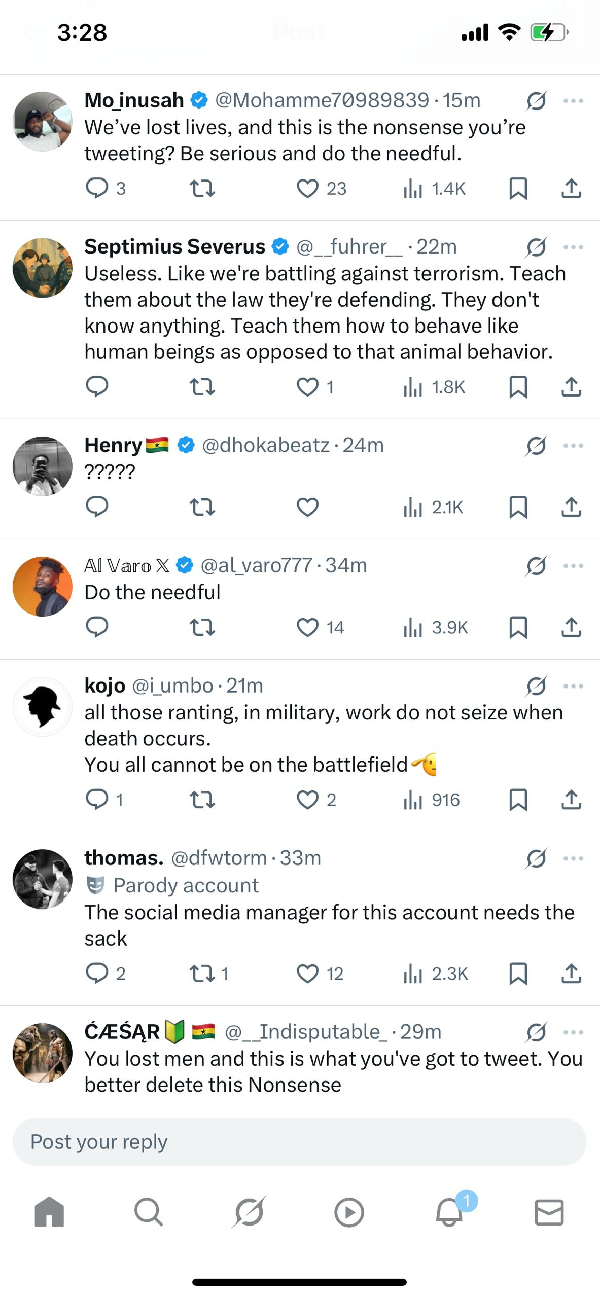The image size is (600, 1298).
Task: Open @dfwtorm profile handle link
Action: click(219, 858)
